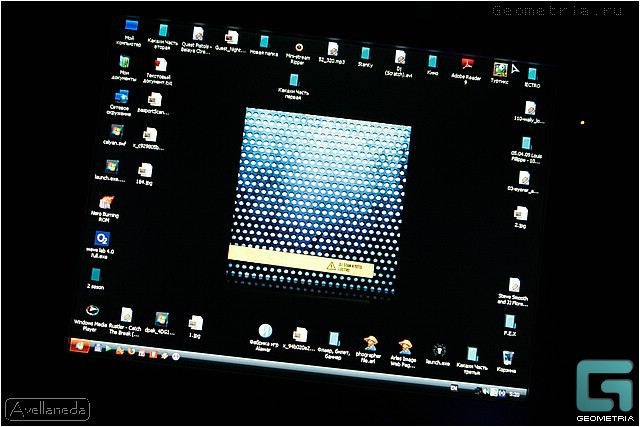
Task: Open the Mini-stream Ripper icon
Action: [x=299, y=46]
